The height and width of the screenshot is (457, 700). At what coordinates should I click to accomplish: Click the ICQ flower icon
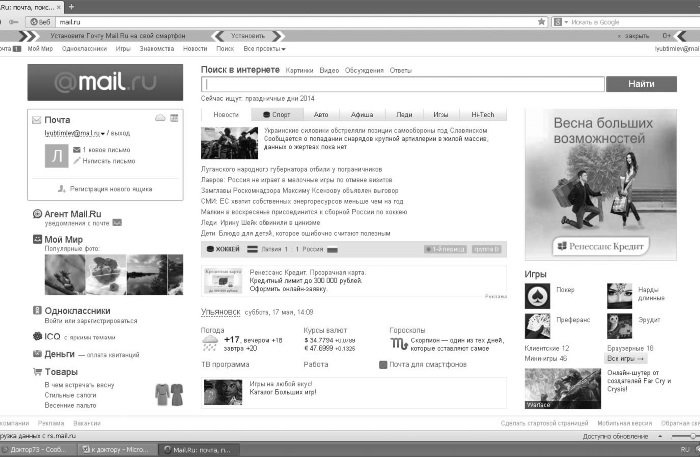(x=38, y=337)
